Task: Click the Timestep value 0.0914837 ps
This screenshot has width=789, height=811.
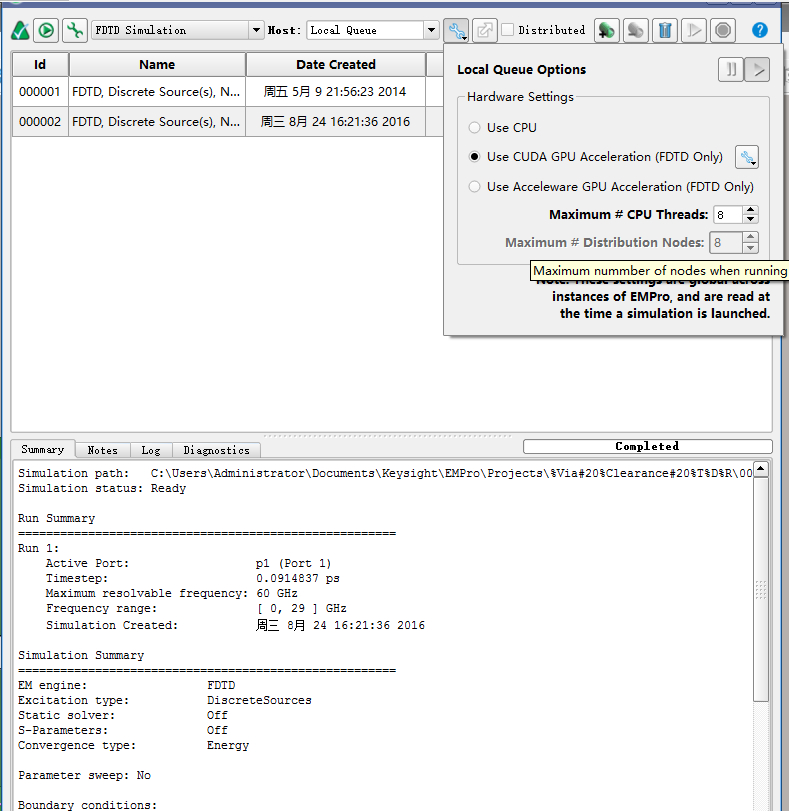Action: coord(297,578)
